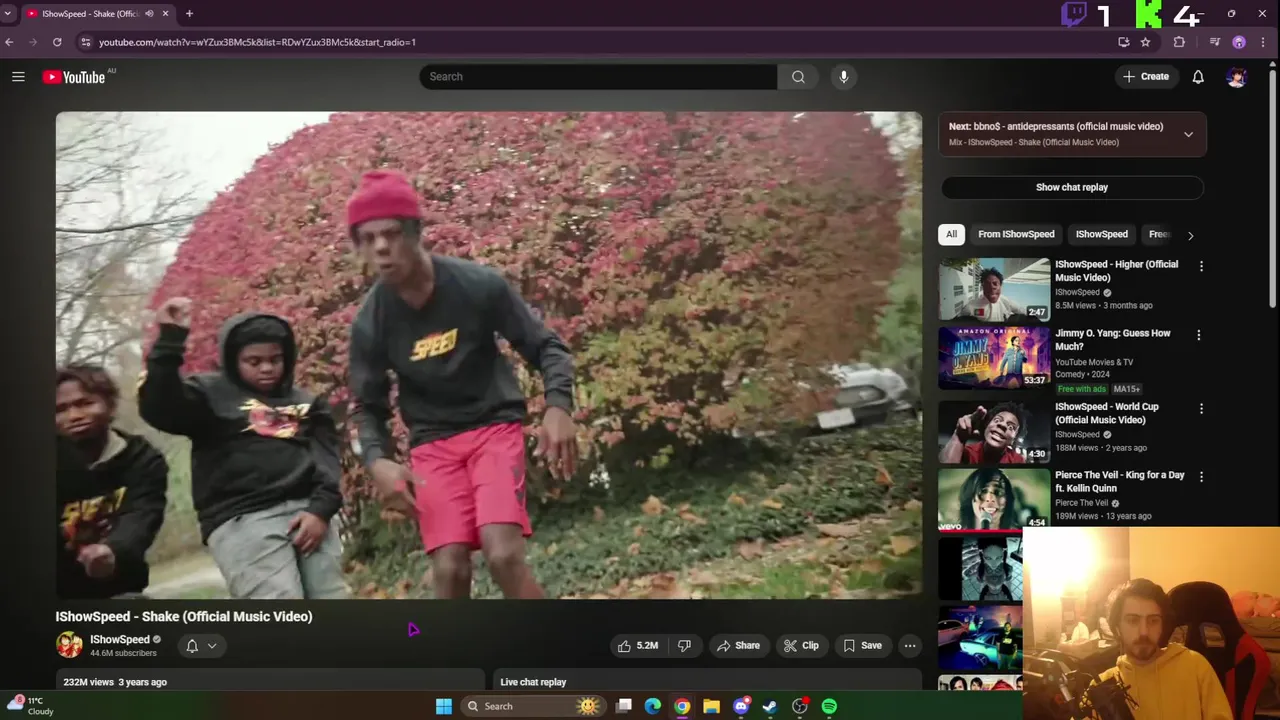The image size is (1280, 720).
Task: Open OBS Studio from taskbar
Action: 800,706
